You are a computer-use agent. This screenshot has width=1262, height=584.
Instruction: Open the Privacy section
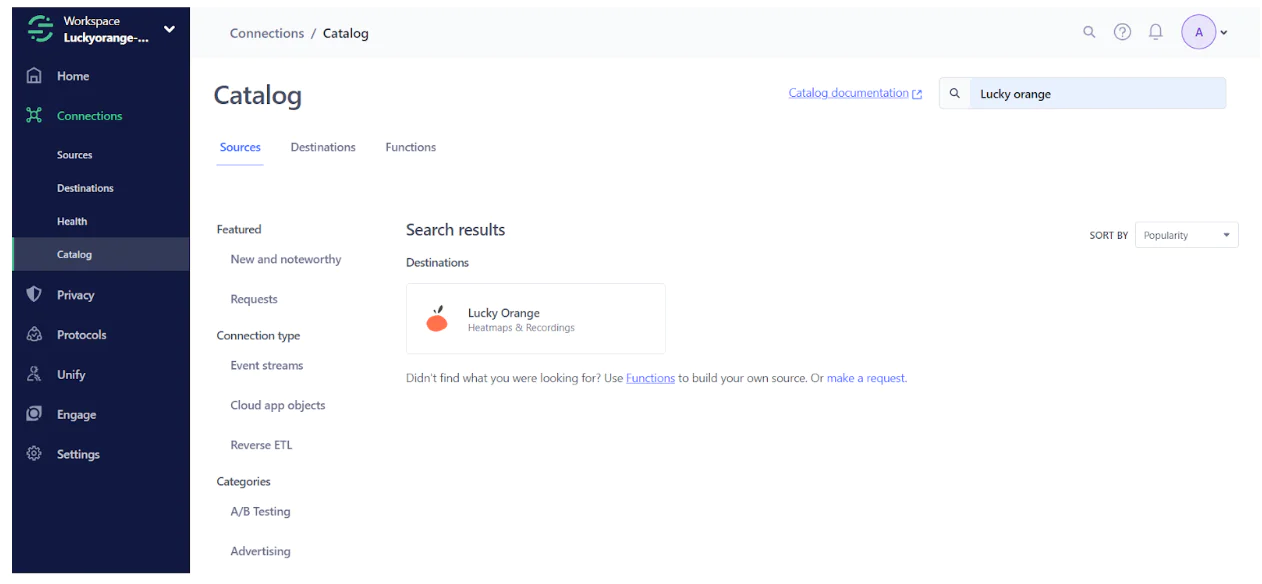click(x=33, y=294)
